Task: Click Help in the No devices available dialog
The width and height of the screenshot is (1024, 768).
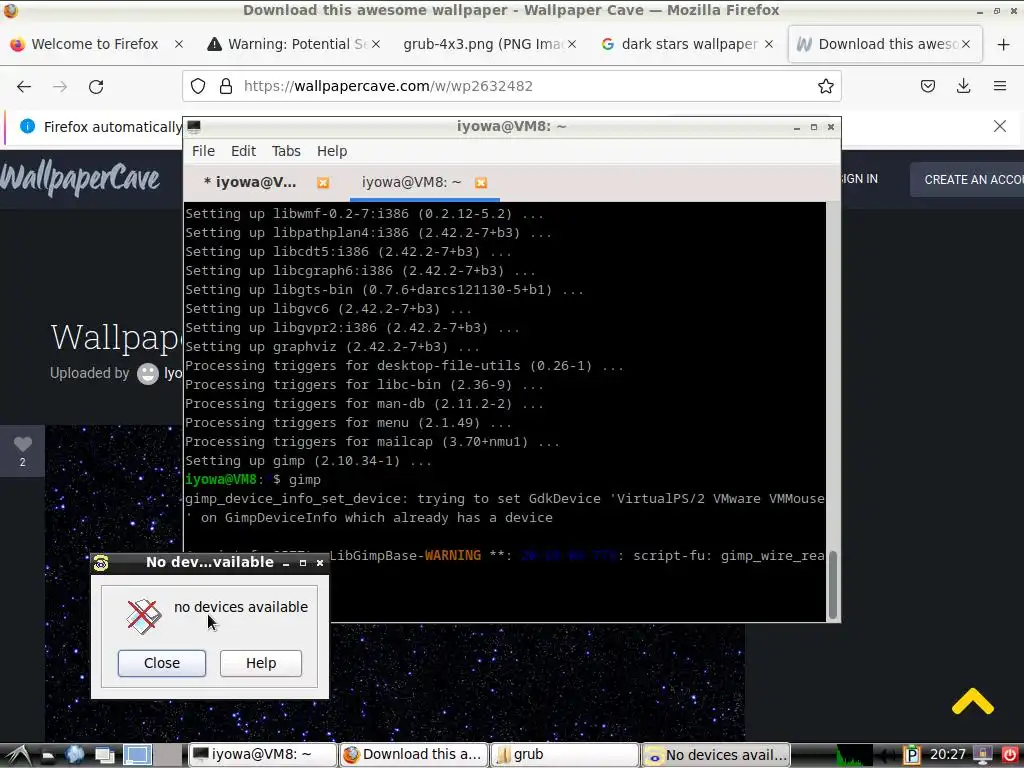Action: [x=261, y=663]
